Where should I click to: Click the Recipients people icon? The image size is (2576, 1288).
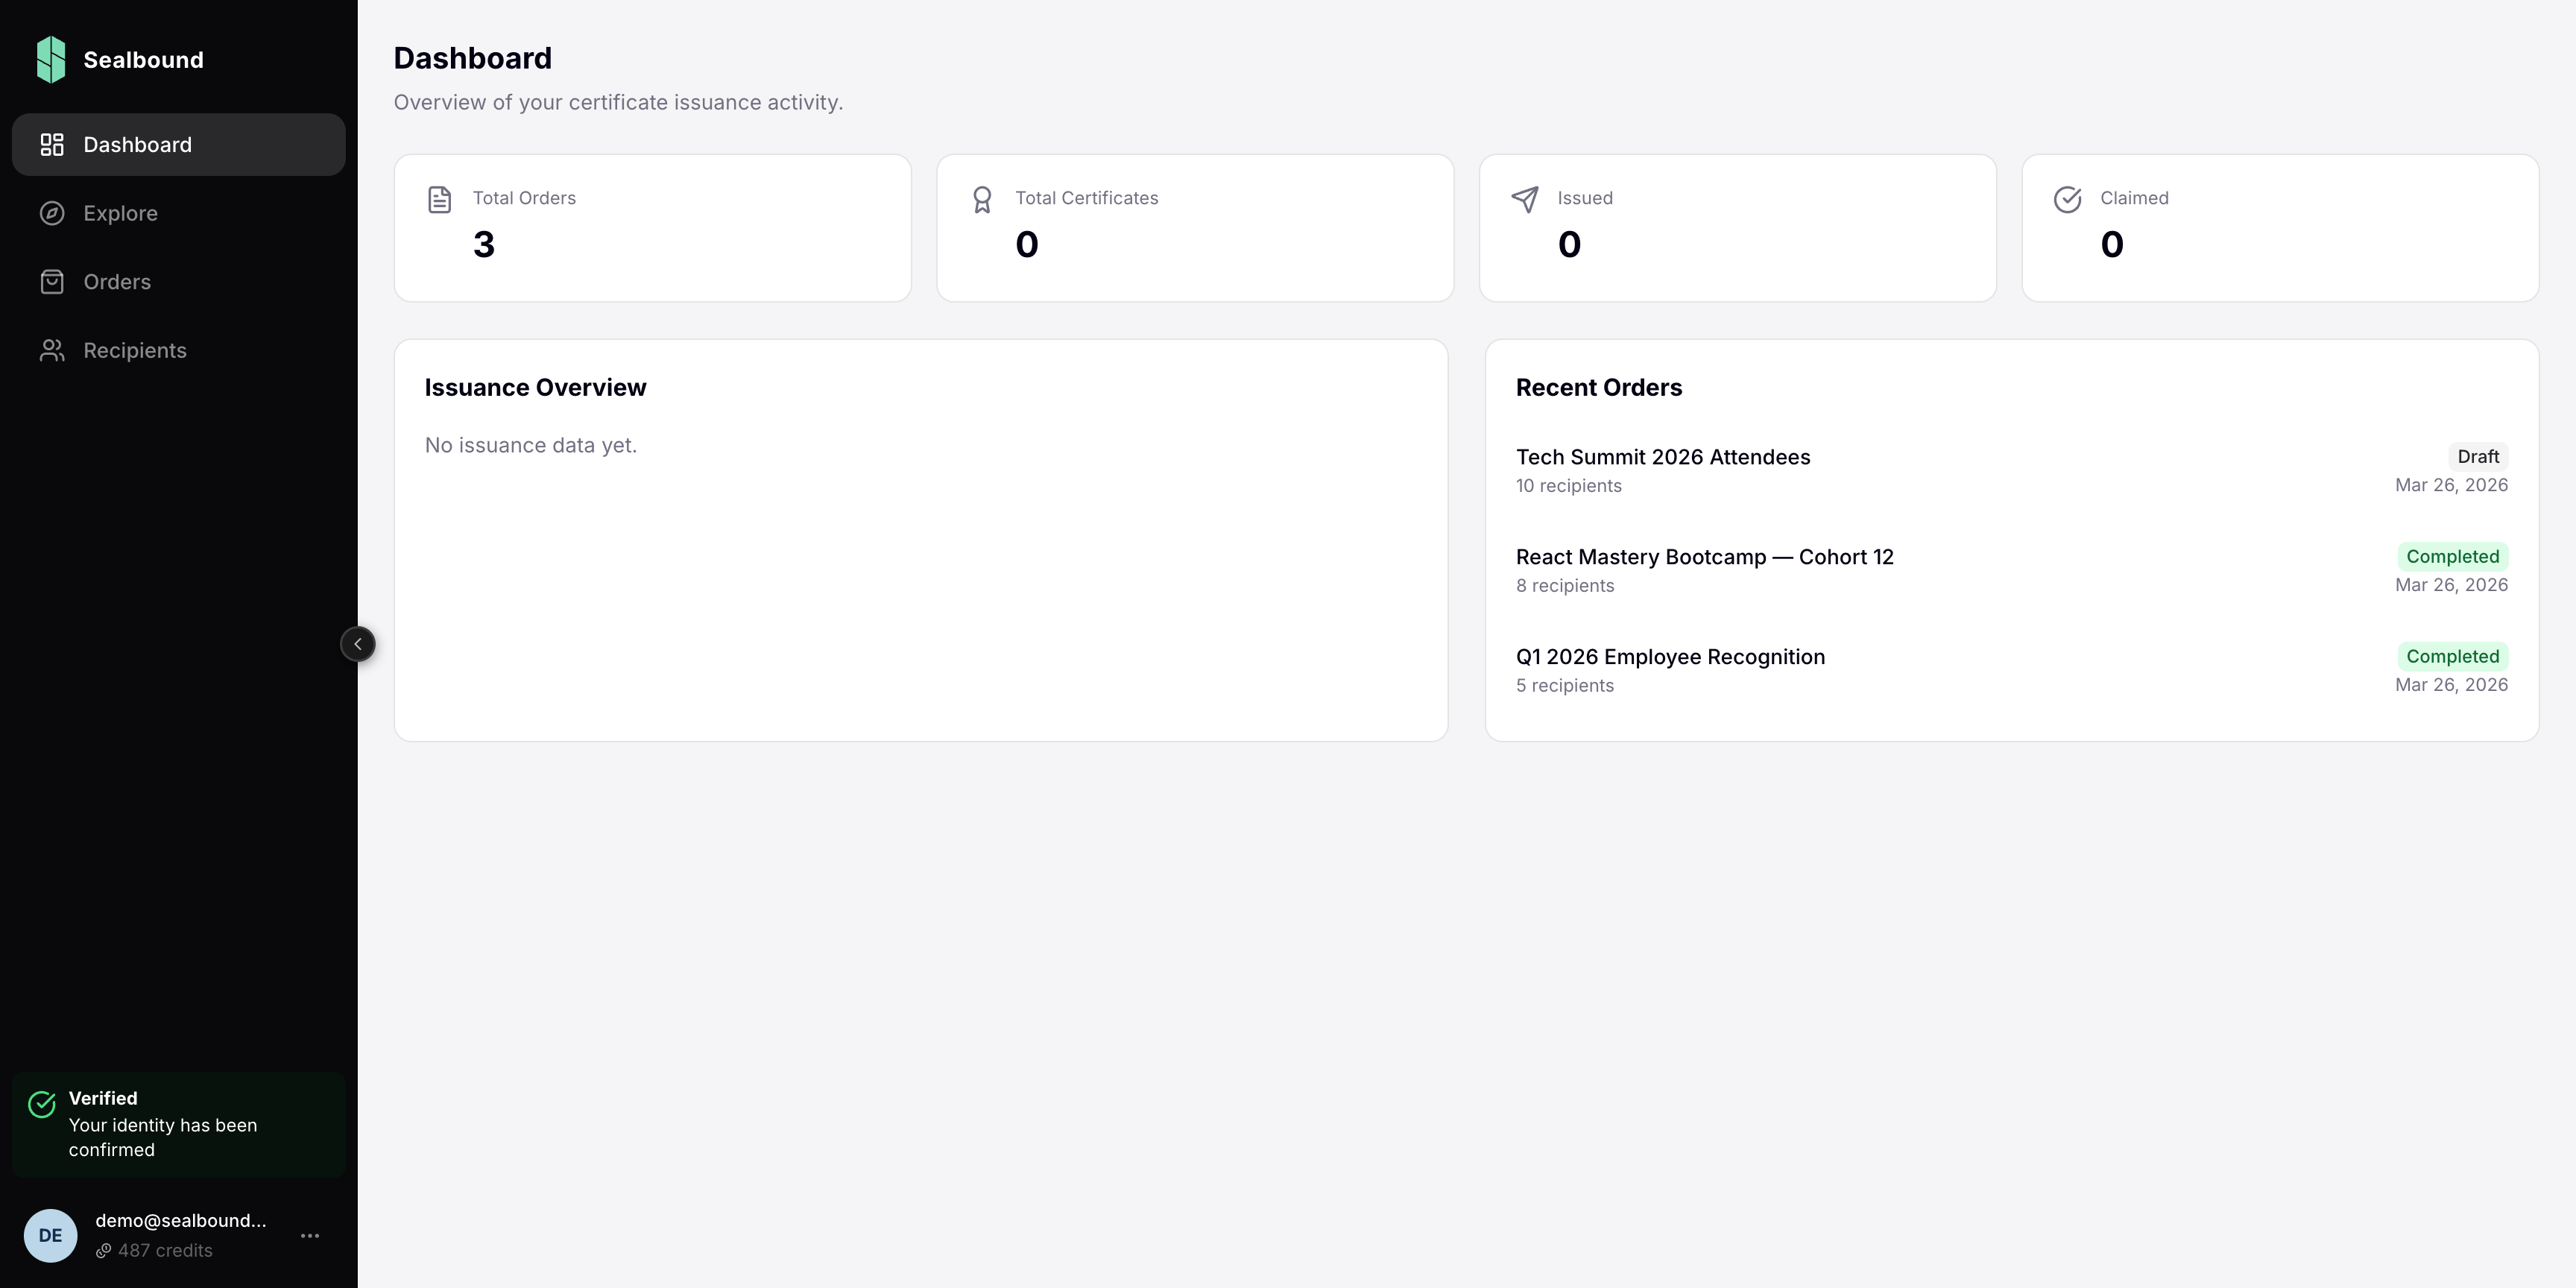pyautogui.click(x=52, y=350)
